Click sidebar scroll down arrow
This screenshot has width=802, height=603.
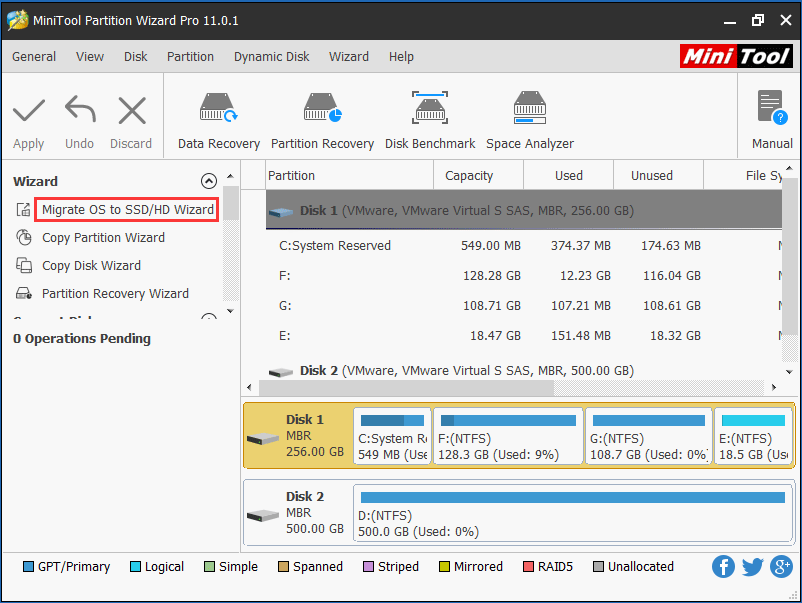(231, 311)
